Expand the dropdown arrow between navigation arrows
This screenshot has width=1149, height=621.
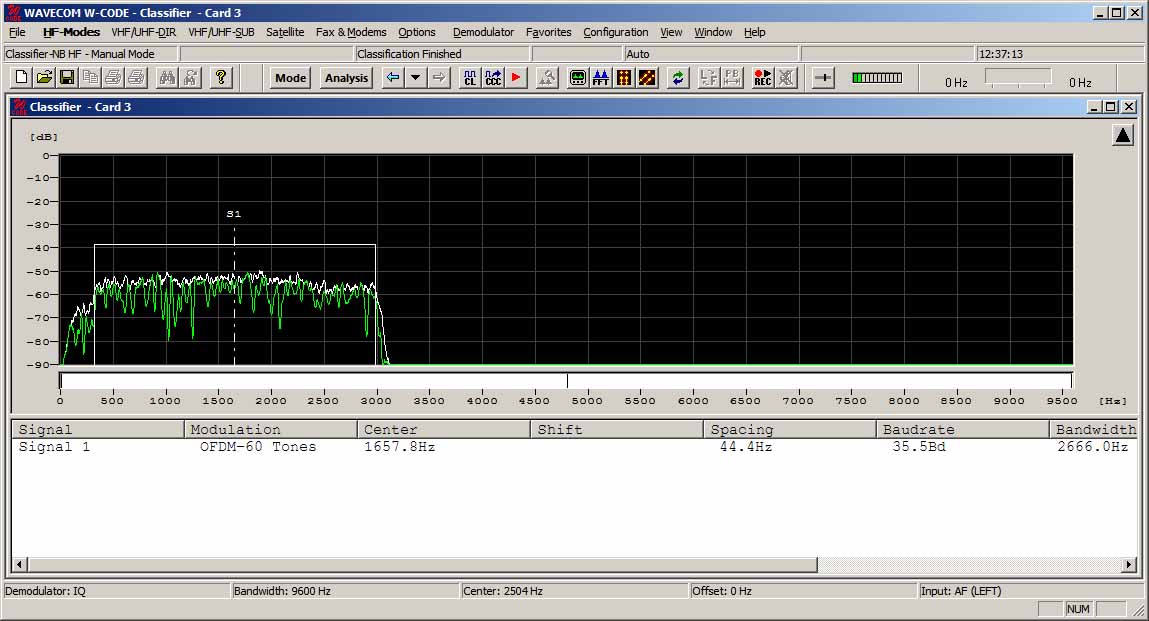pyautogui.click(x=415, y=78)
